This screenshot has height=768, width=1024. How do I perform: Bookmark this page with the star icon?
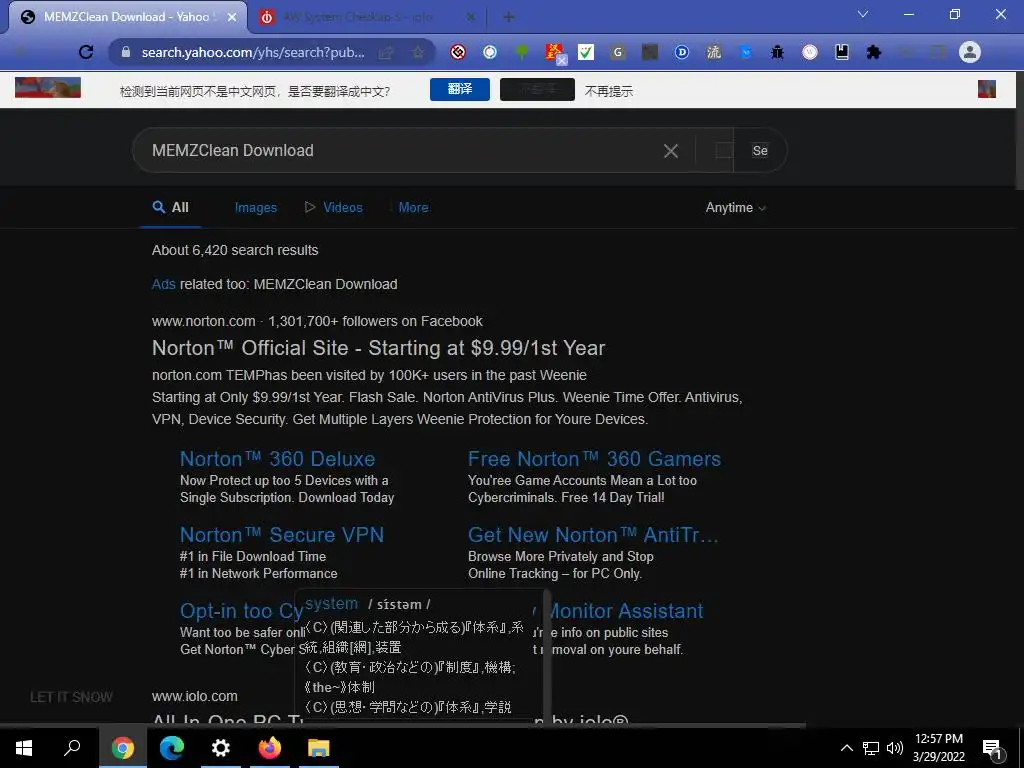tap(418, 52)
